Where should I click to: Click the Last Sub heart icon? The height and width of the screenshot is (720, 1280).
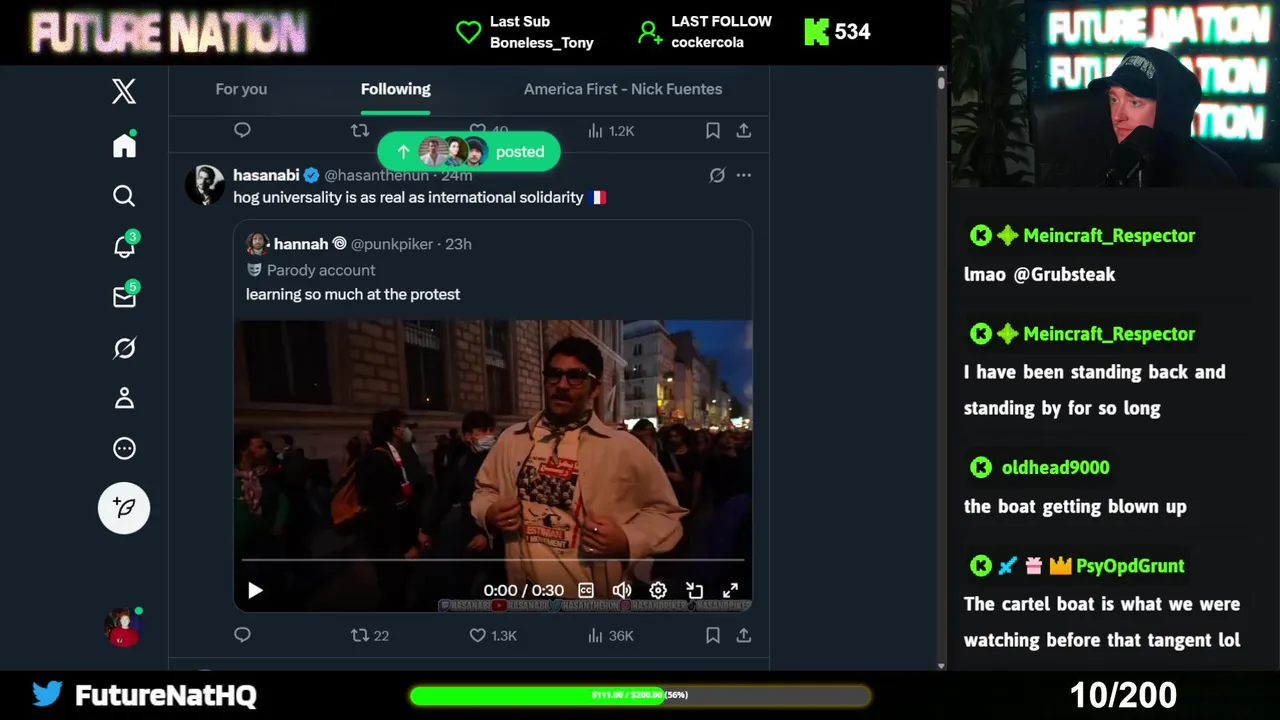point(468,32)
